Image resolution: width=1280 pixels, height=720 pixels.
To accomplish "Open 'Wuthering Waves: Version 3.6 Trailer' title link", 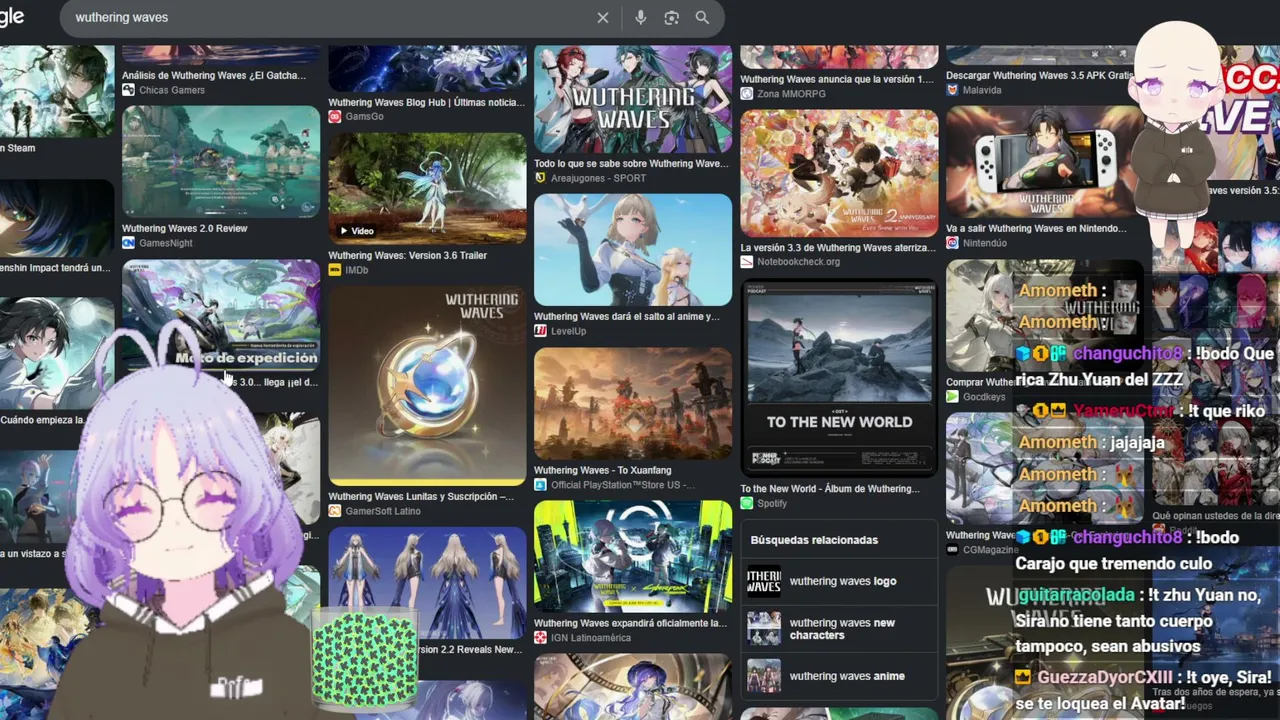I will click(x=408, y=256).
